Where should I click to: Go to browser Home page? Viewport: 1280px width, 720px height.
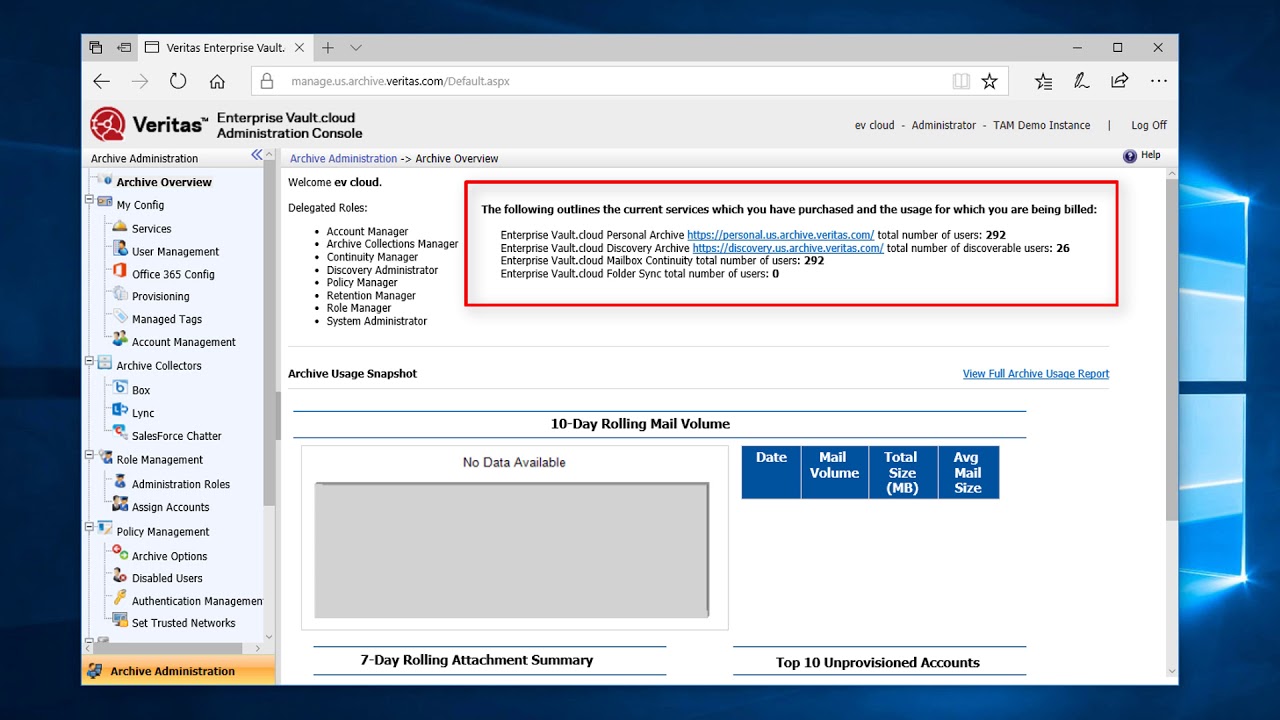217,81
